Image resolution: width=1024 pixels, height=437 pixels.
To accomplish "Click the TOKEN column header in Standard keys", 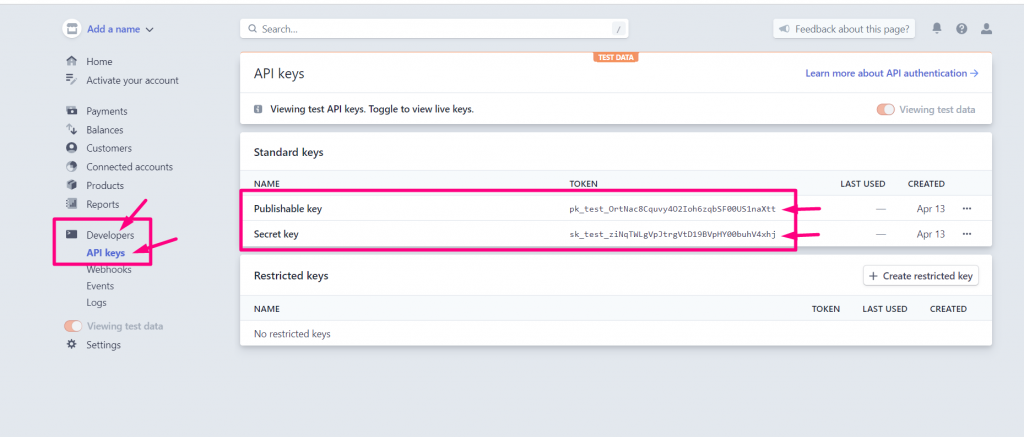I will click(583, 184).
